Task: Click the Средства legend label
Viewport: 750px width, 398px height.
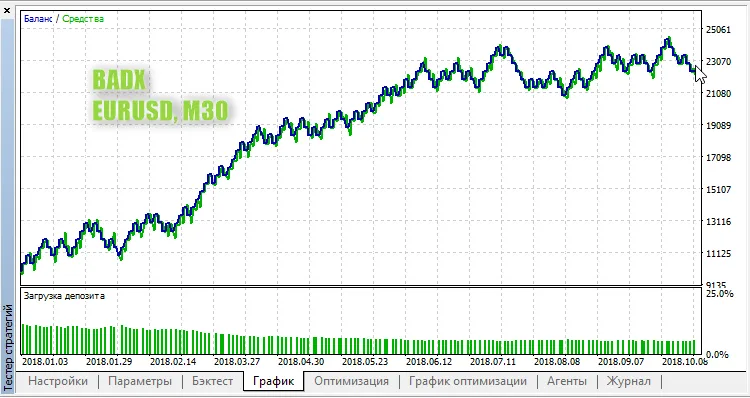Action: point(83,19)
